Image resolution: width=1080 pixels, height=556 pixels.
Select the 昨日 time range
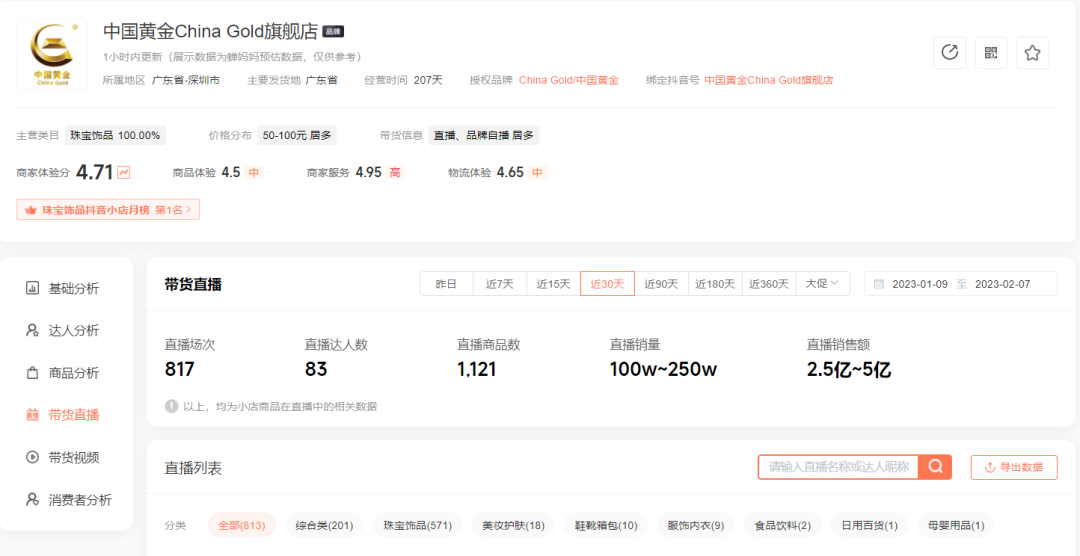tap(446, 284)
